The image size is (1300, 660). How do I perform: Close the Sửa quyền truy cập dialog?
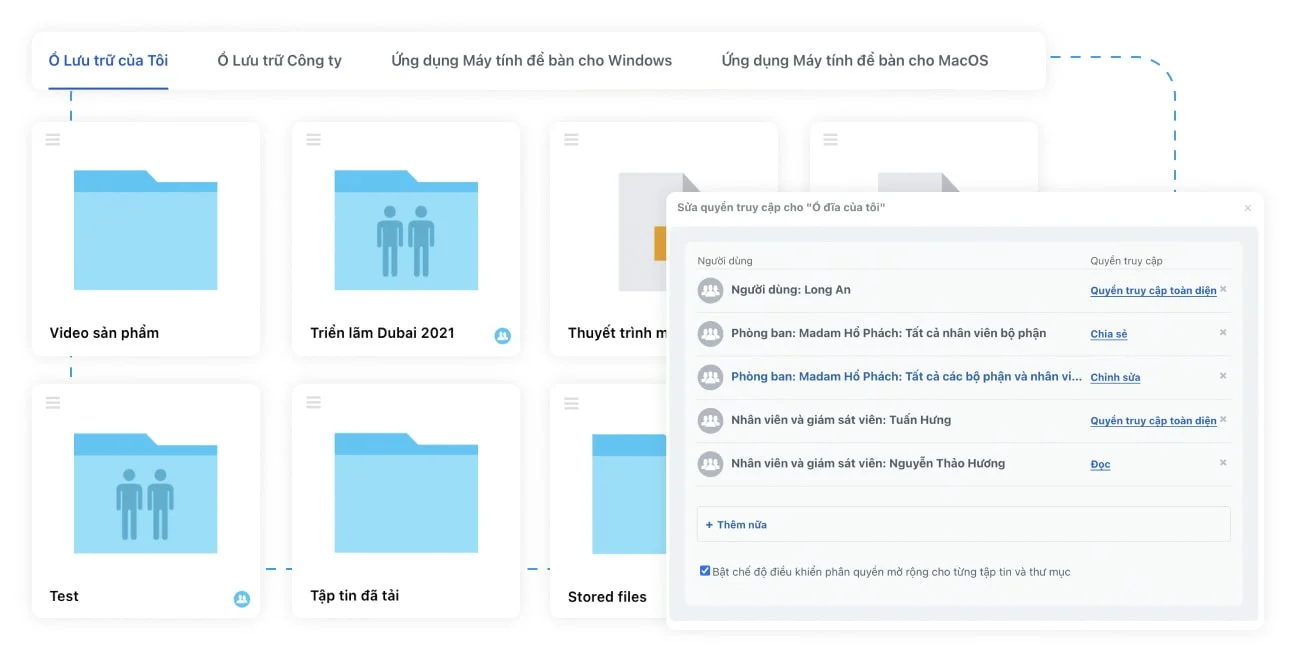pyautogui.click(x=1247, y=208)
